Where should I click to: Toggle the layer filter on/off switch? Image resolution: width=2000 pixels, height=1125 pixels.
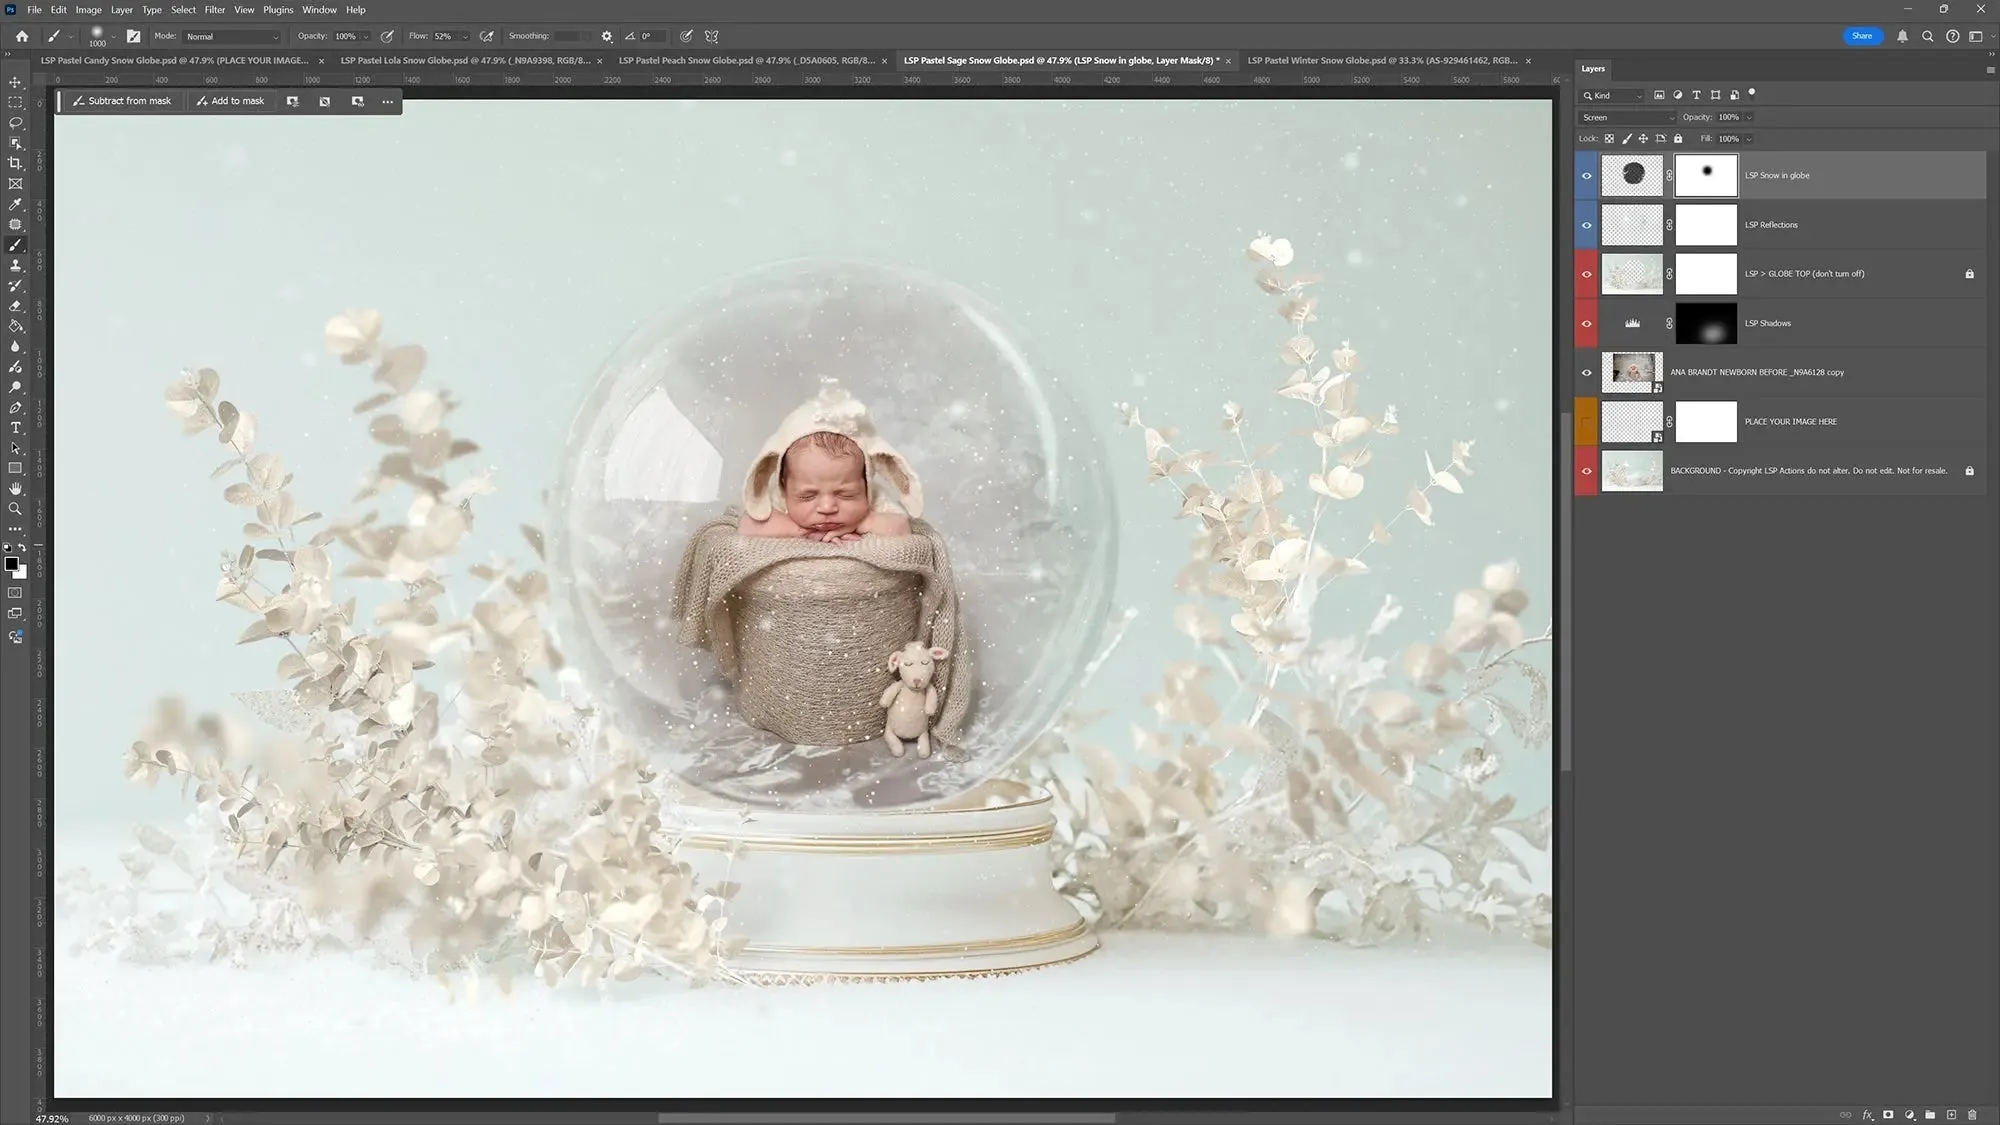coord(1752,94)
